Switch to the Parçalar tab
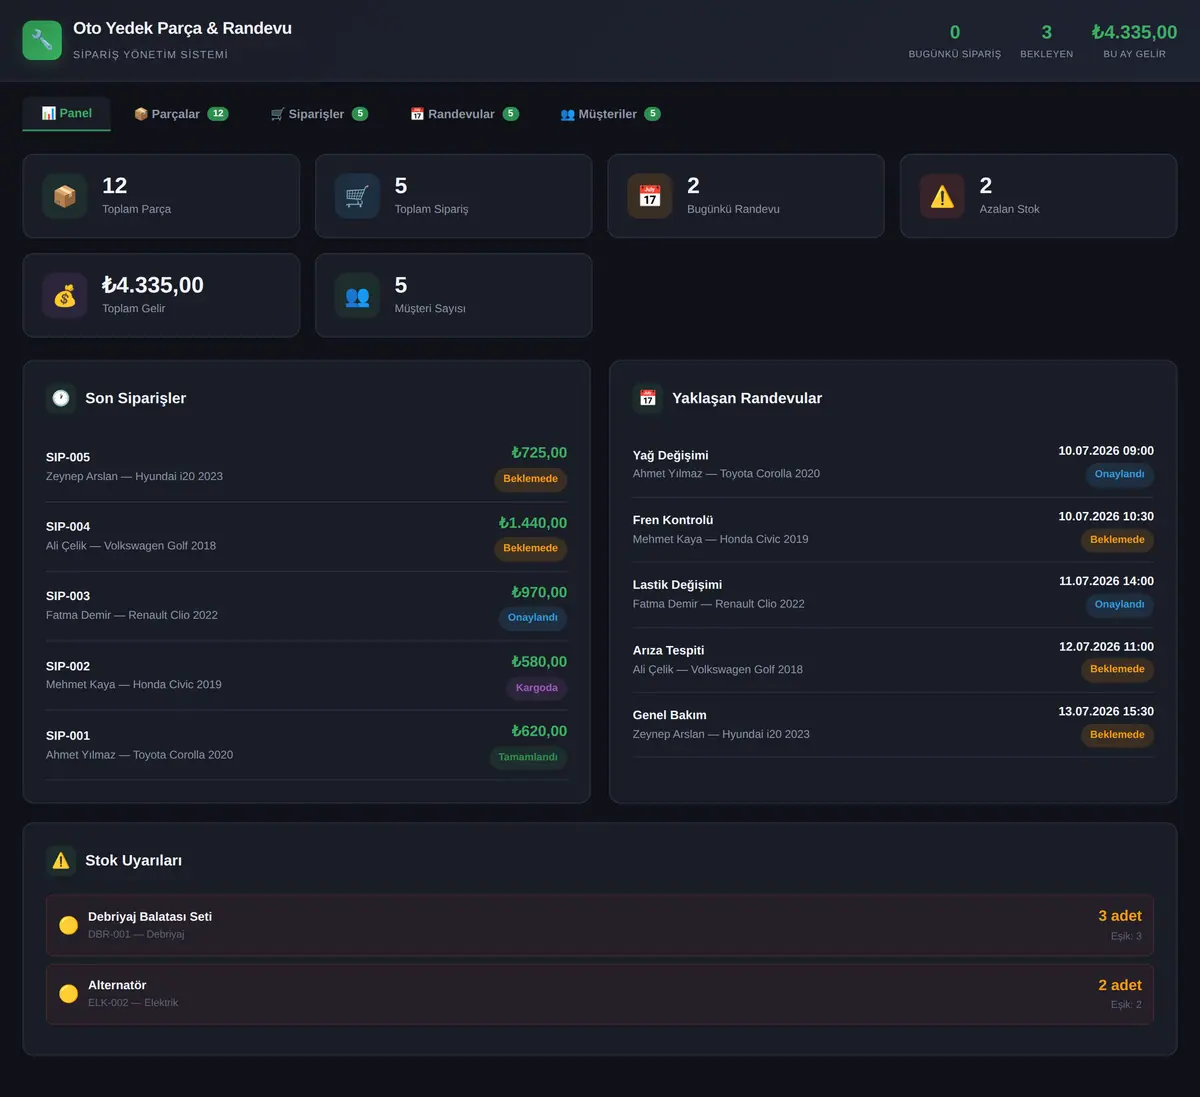This screenshot has height=1097, width=1200. click(181, 114)
